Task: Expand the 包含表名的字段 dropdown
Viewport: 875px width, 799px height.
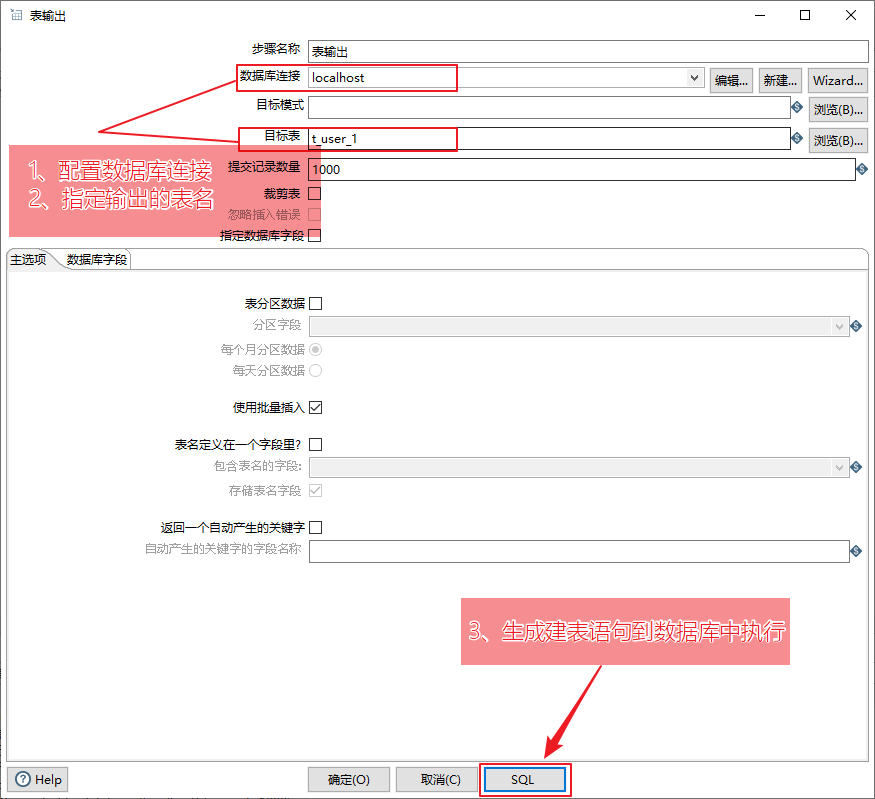Action: click(839, 467)
